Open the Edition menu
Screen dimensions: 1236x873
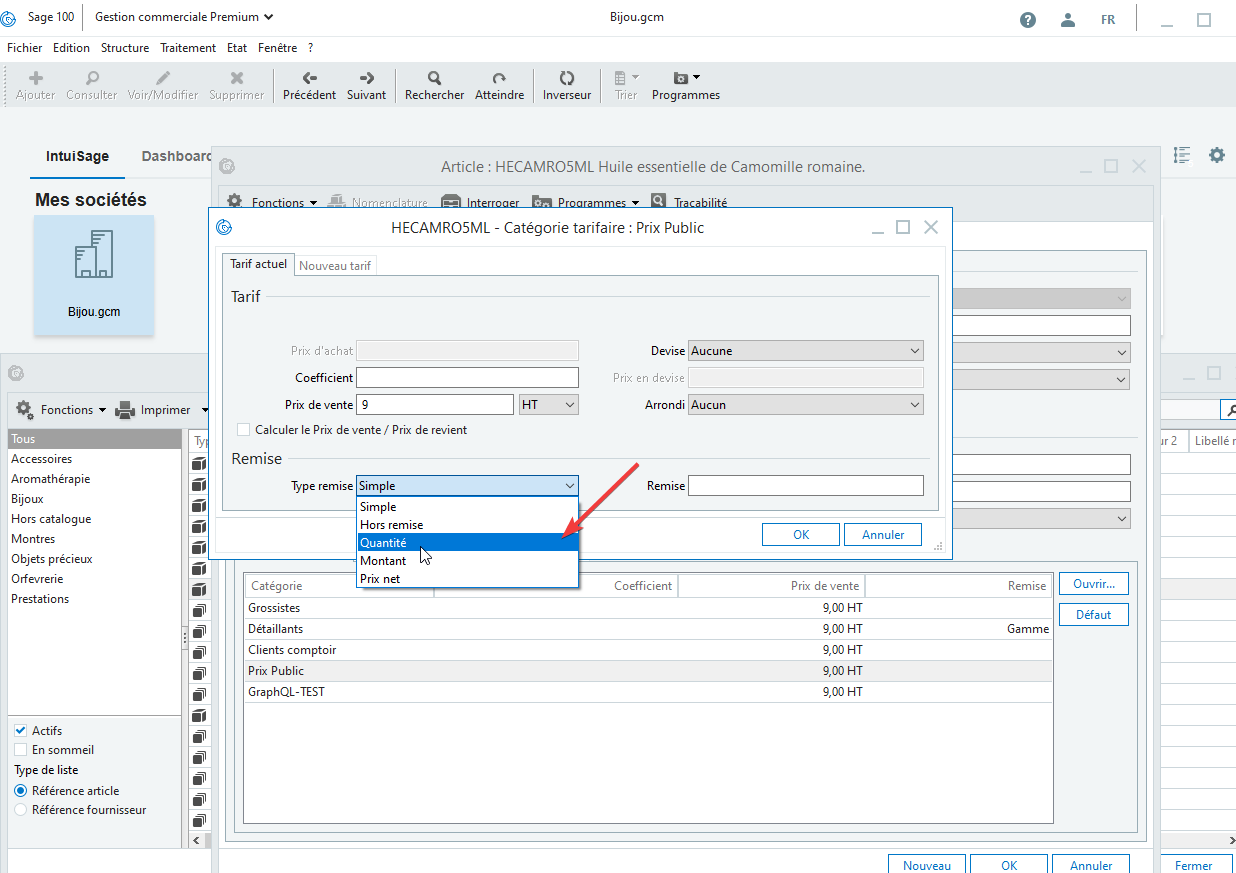pos(71,48)
